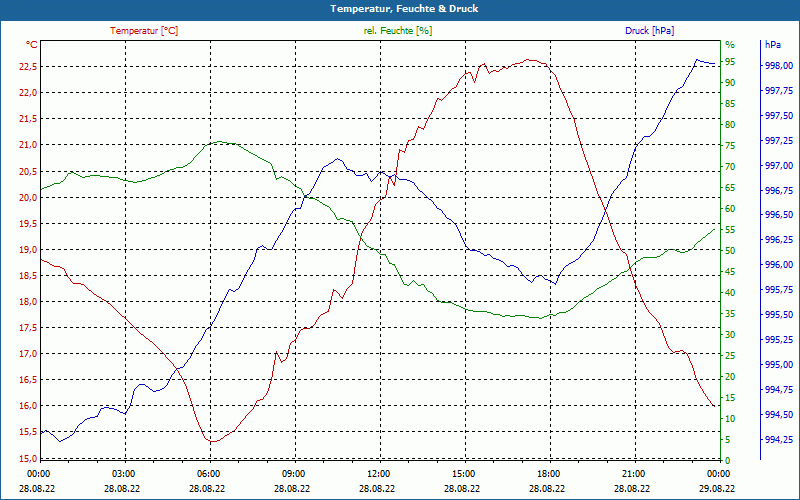The image size is (800, 500).
Task: Click the "18,0" temperature axis value
Action: pyautogui.click(x=28, y=302)
